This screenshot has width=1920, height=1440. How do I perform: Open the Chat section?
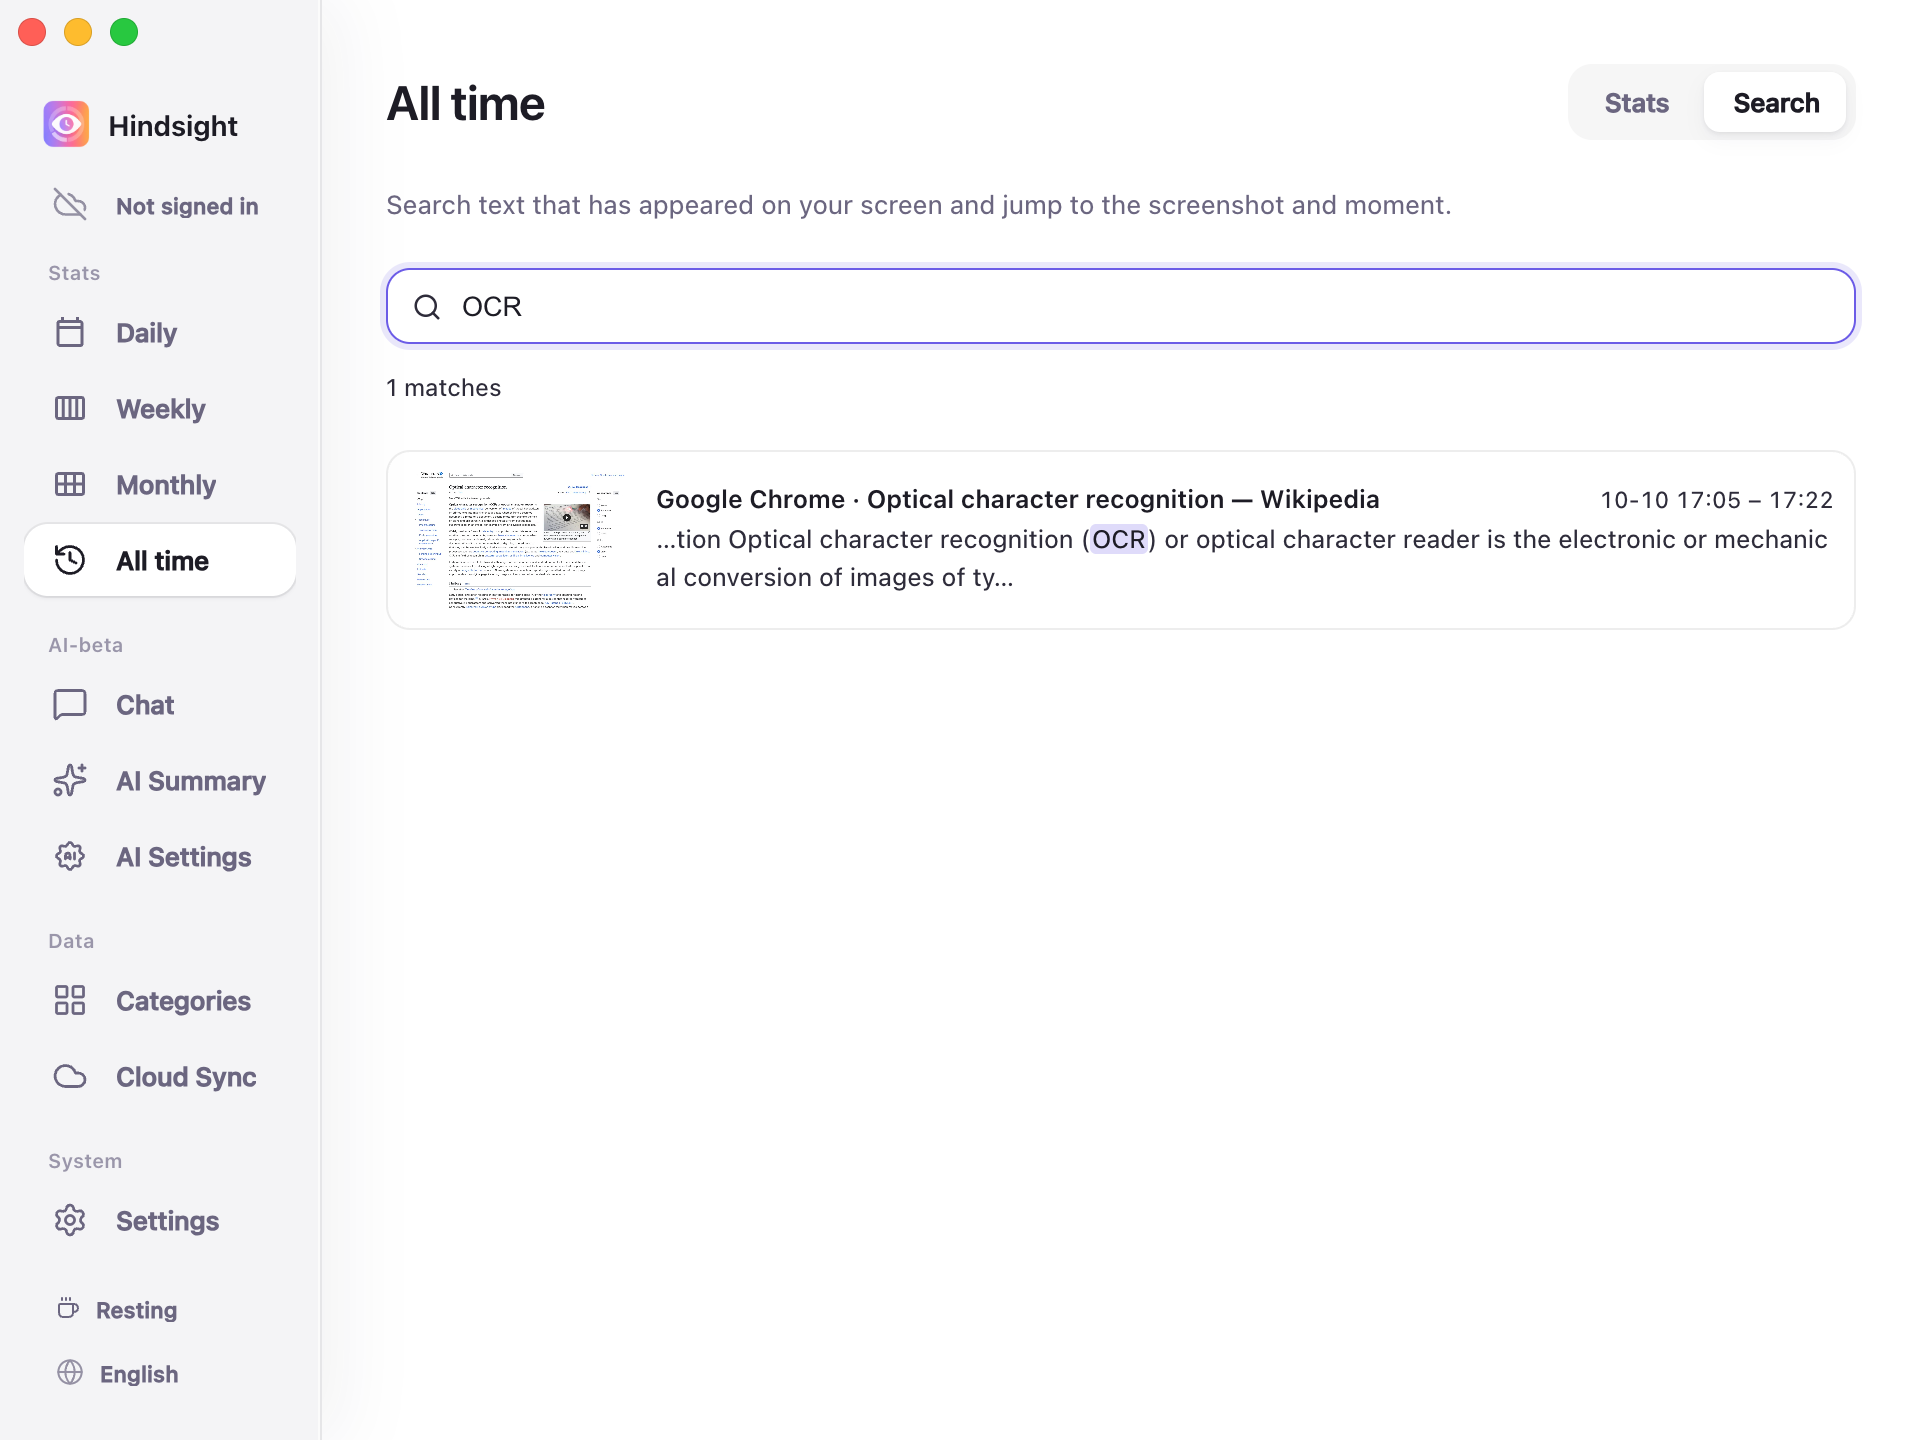tap(160, 704)
